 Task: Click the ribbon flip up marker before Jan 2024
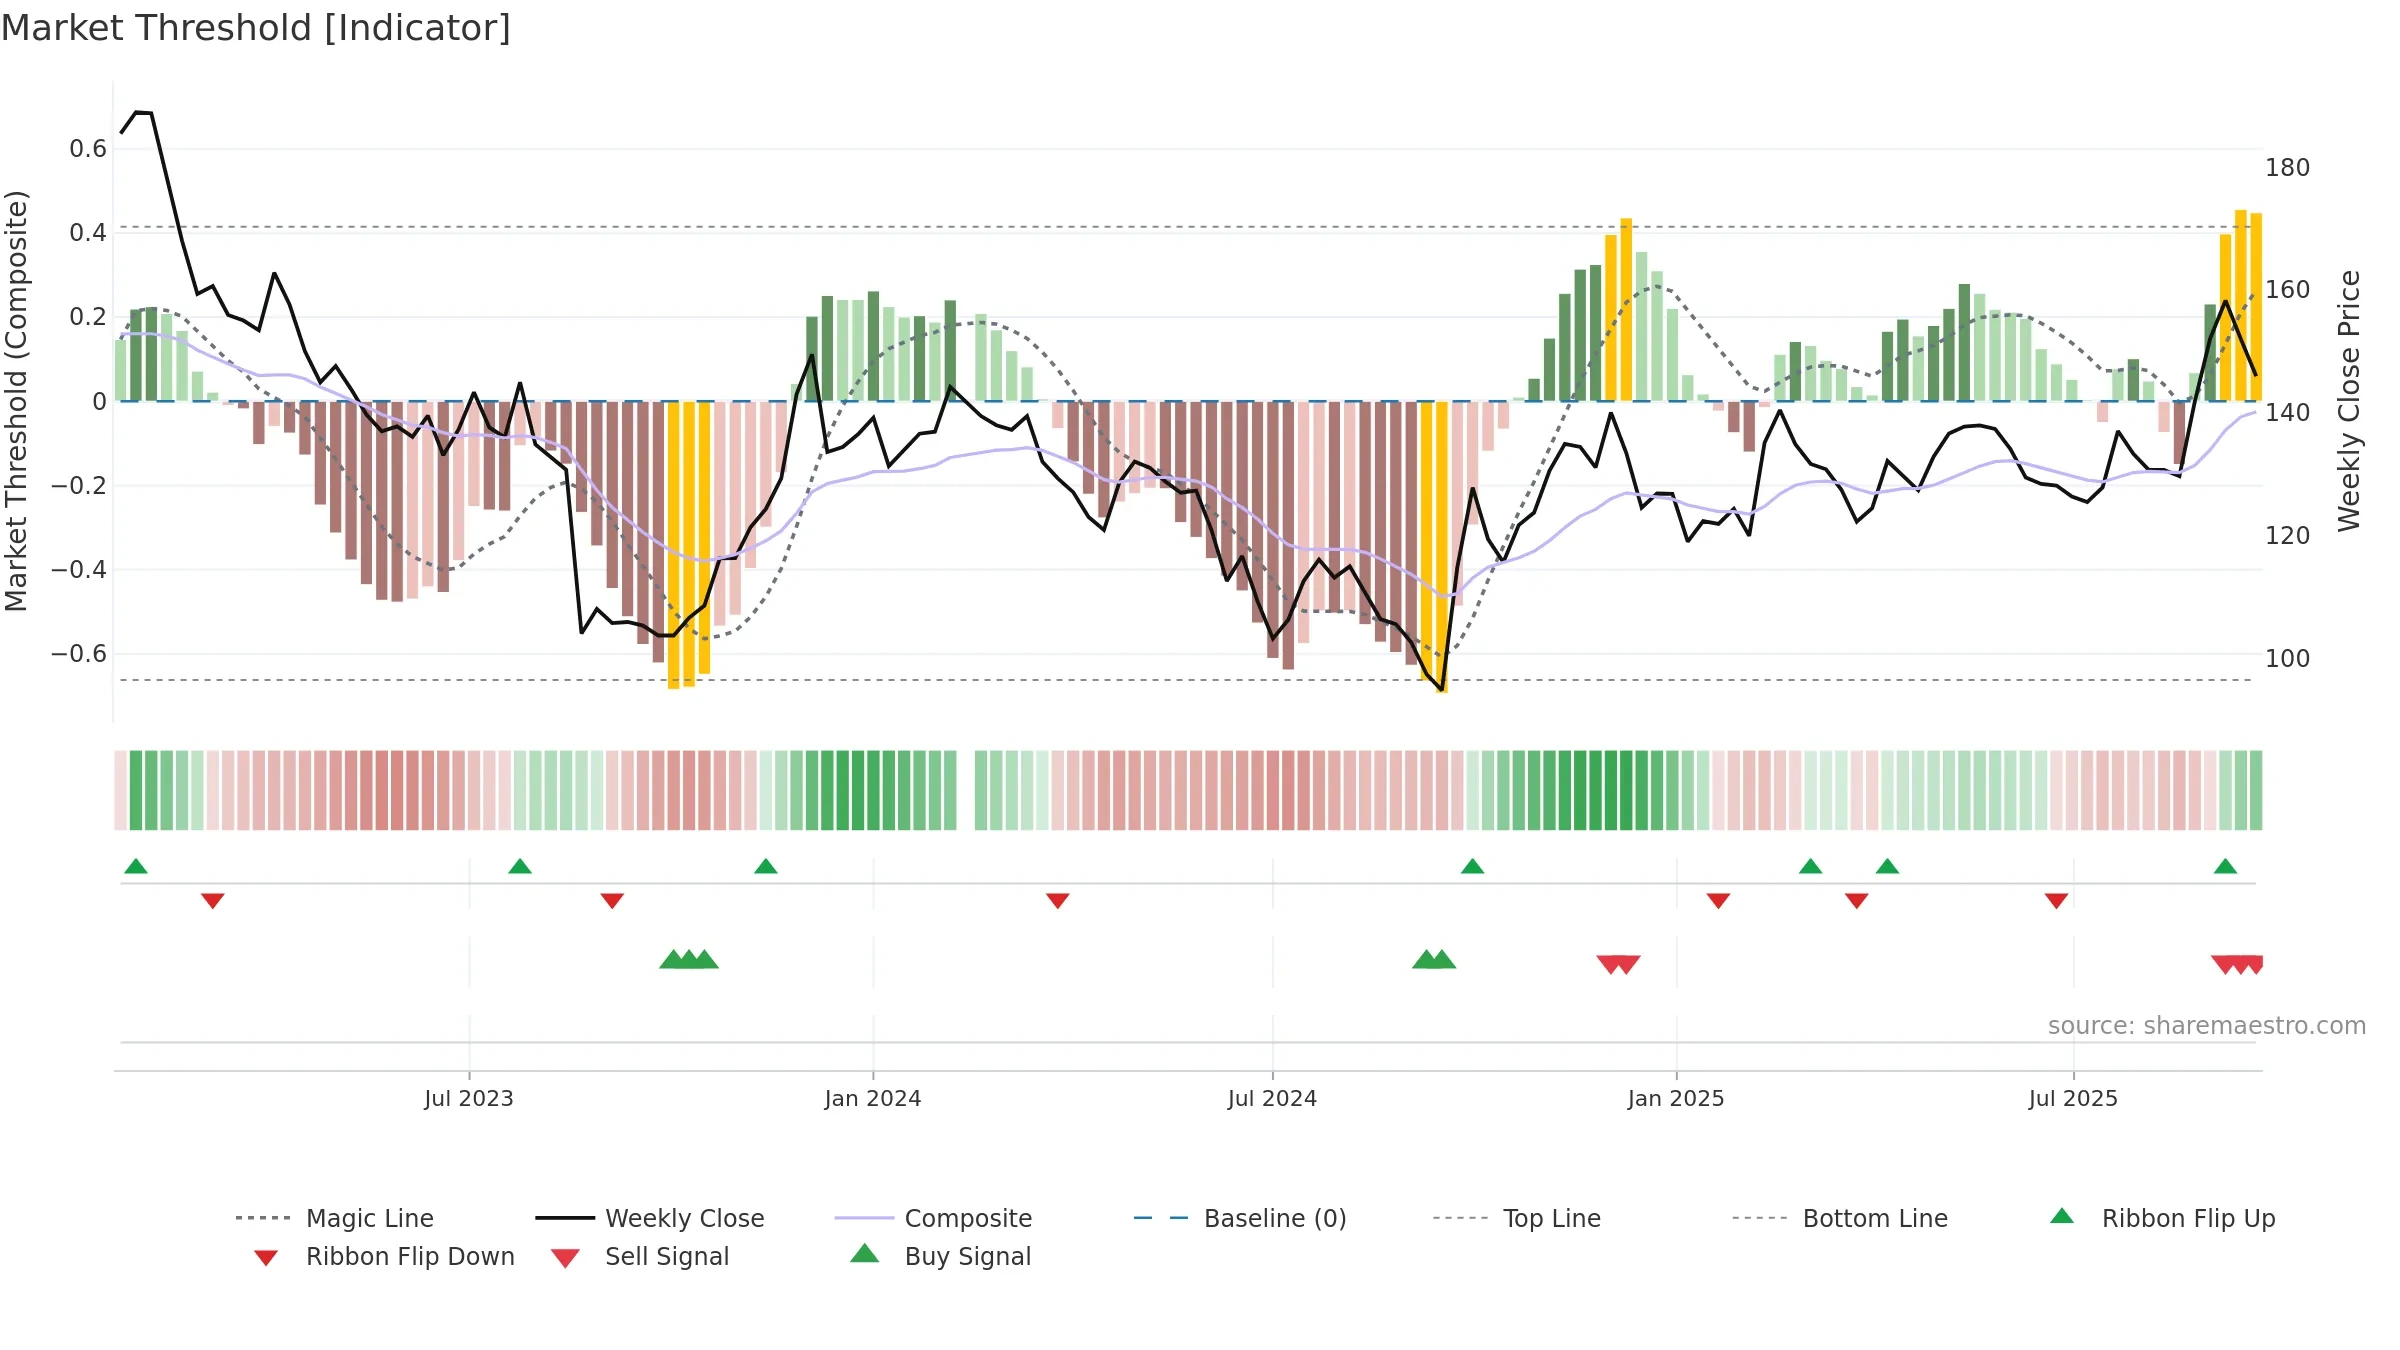click(x=766, y=866)
